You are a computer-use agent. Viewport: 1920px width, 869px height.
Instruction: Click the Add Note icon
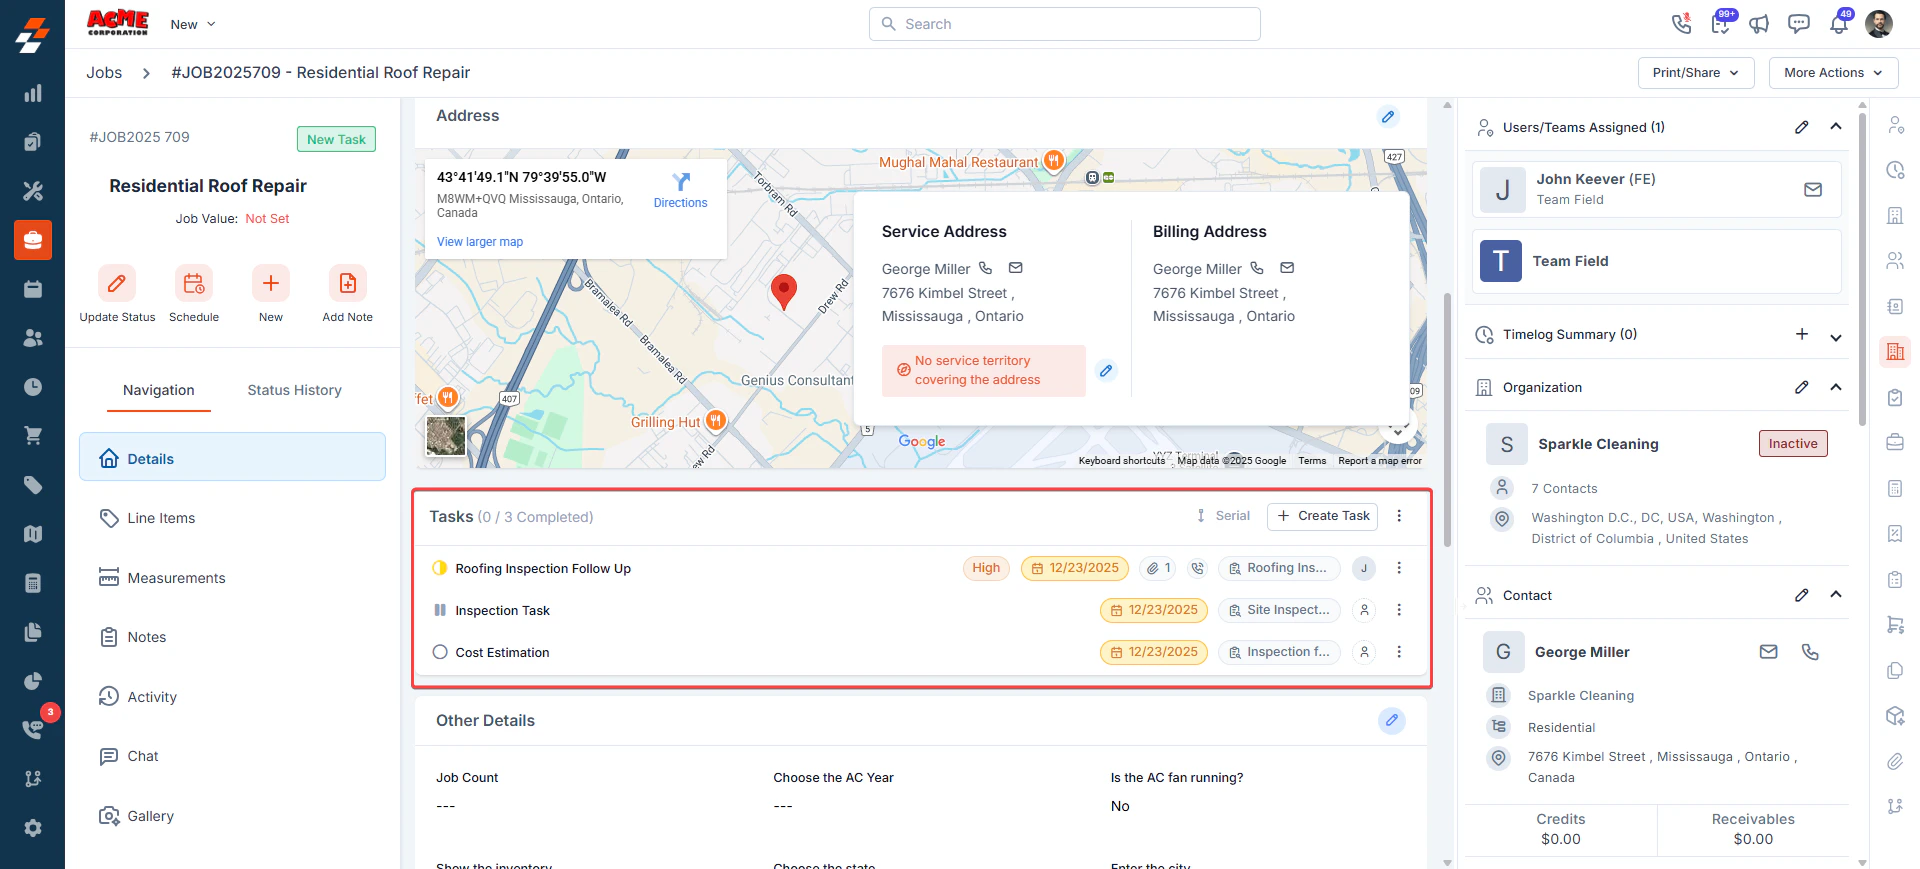[347, 283]
